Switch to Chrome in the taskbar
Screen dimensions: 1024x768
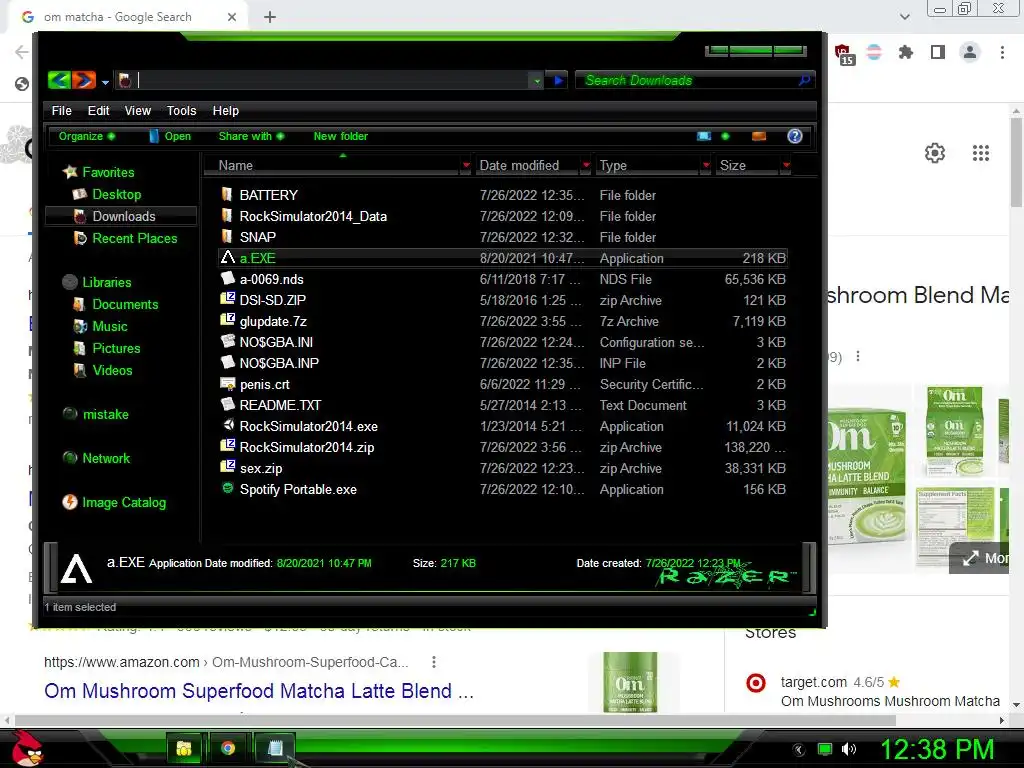click(x=228, y=748)
